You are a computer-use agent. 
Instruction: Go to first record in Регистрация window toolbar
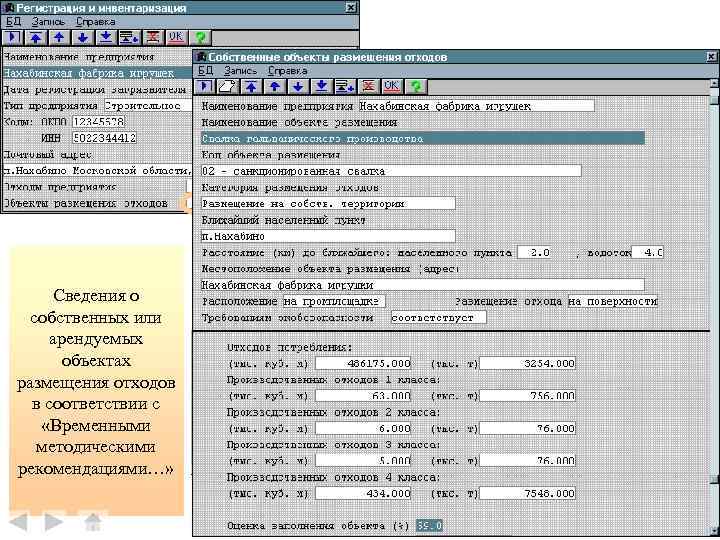point(36,37)
